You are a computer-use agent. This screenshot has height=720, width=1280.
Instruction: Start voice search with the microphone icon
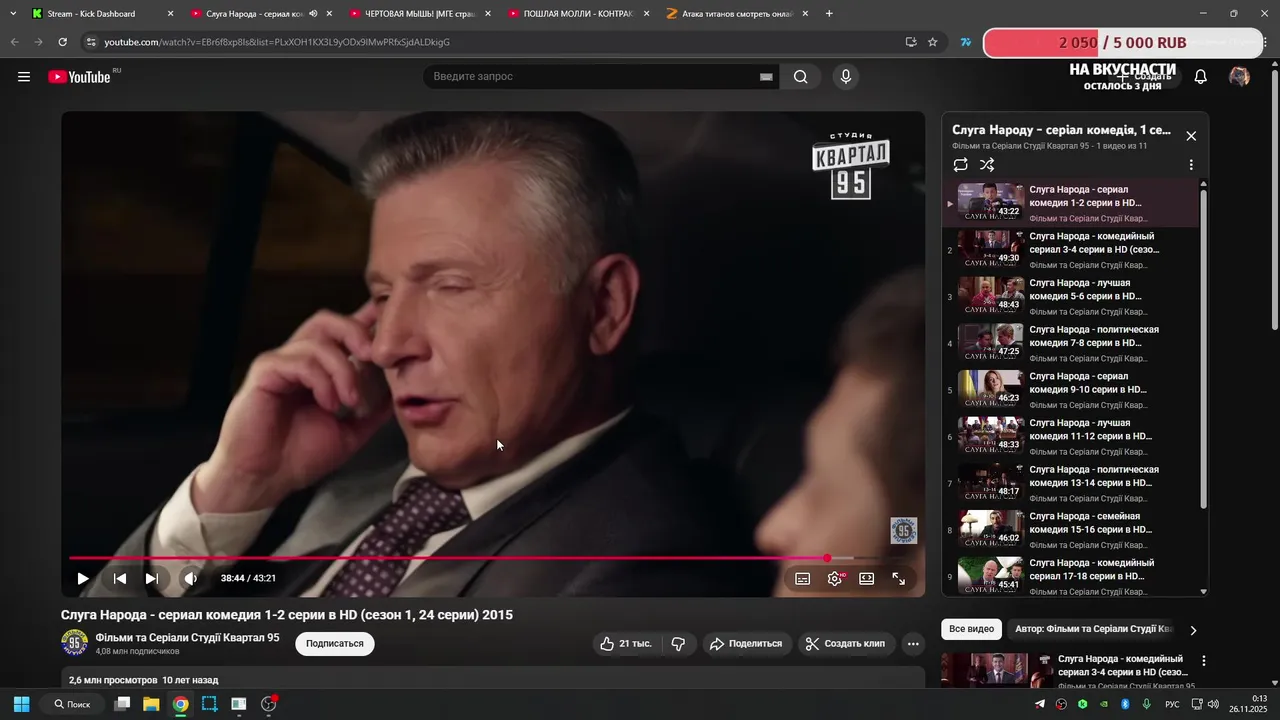846,77
